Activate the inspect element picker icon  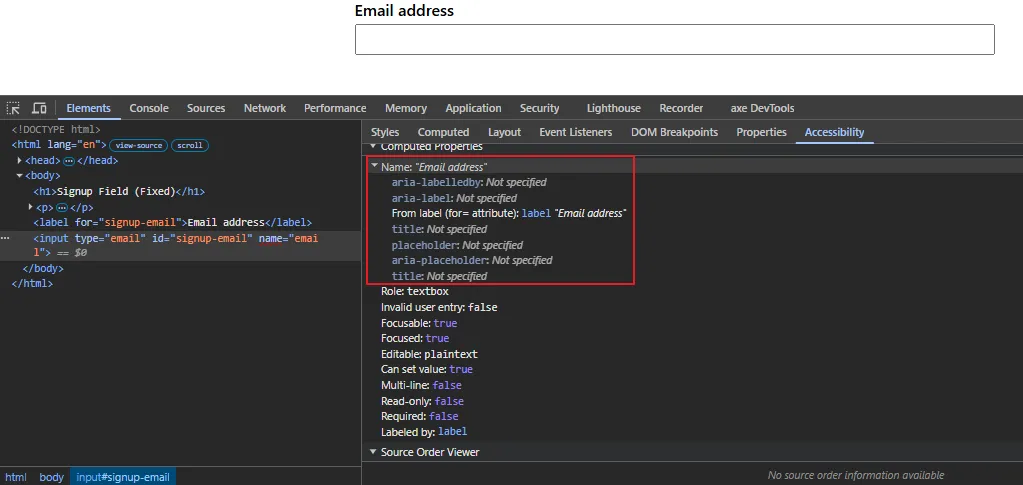tap(14, 108)
